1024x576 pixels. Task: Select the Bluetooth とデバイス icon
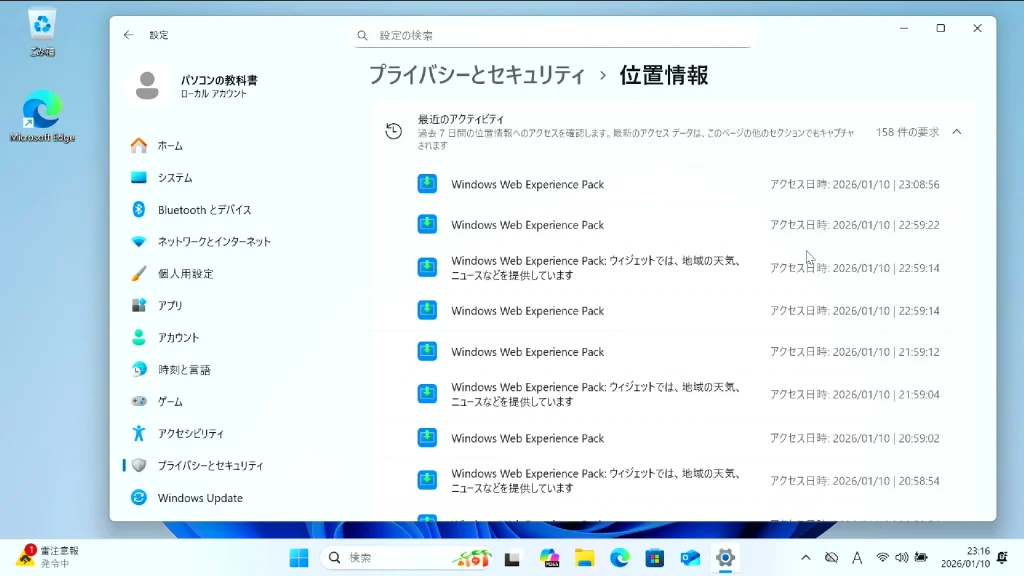139,210
